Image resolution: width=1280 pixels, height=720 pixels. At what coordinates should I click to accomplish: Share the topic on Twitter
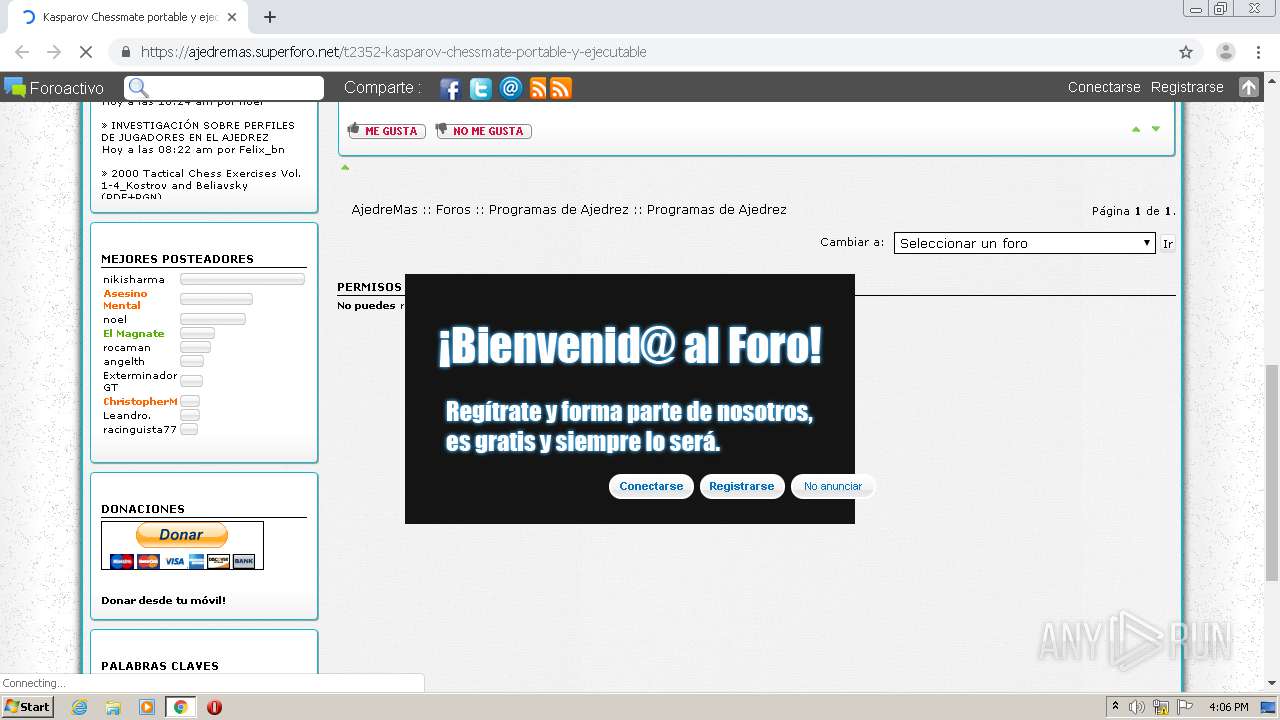pos(481,88)
